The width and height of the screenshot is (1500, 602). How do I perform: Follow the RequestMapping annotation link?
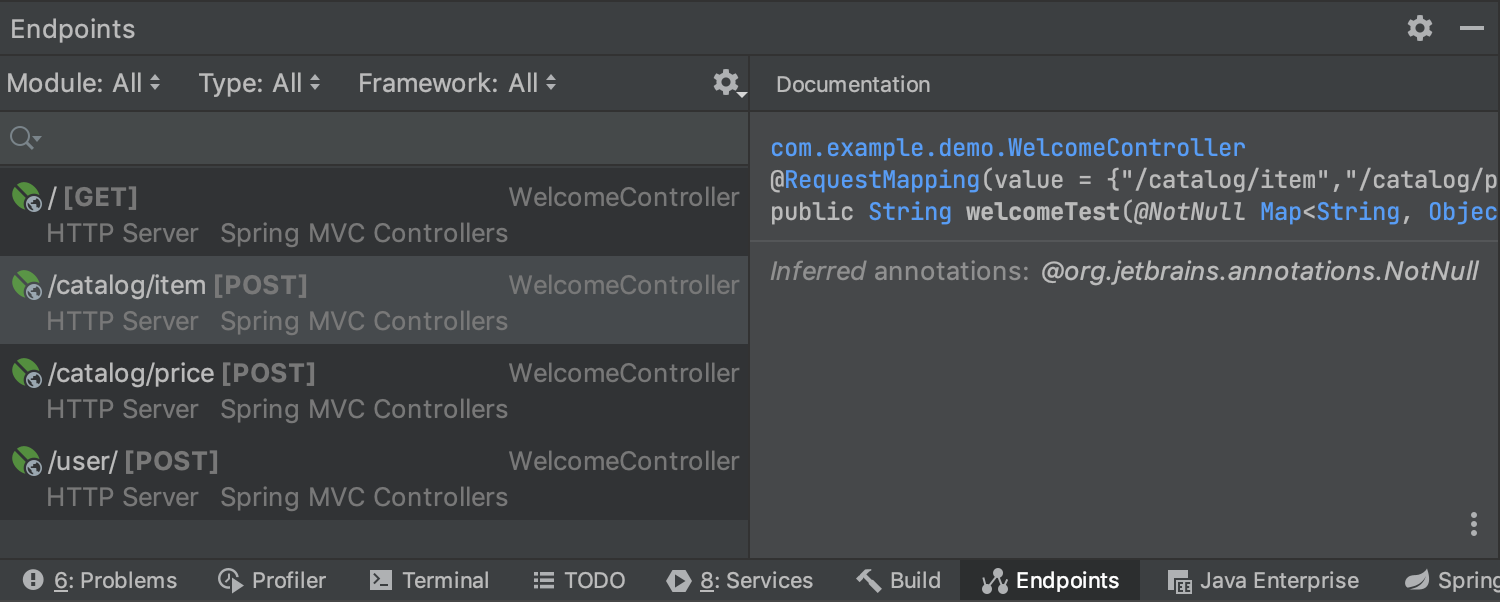tap(882, 180)
